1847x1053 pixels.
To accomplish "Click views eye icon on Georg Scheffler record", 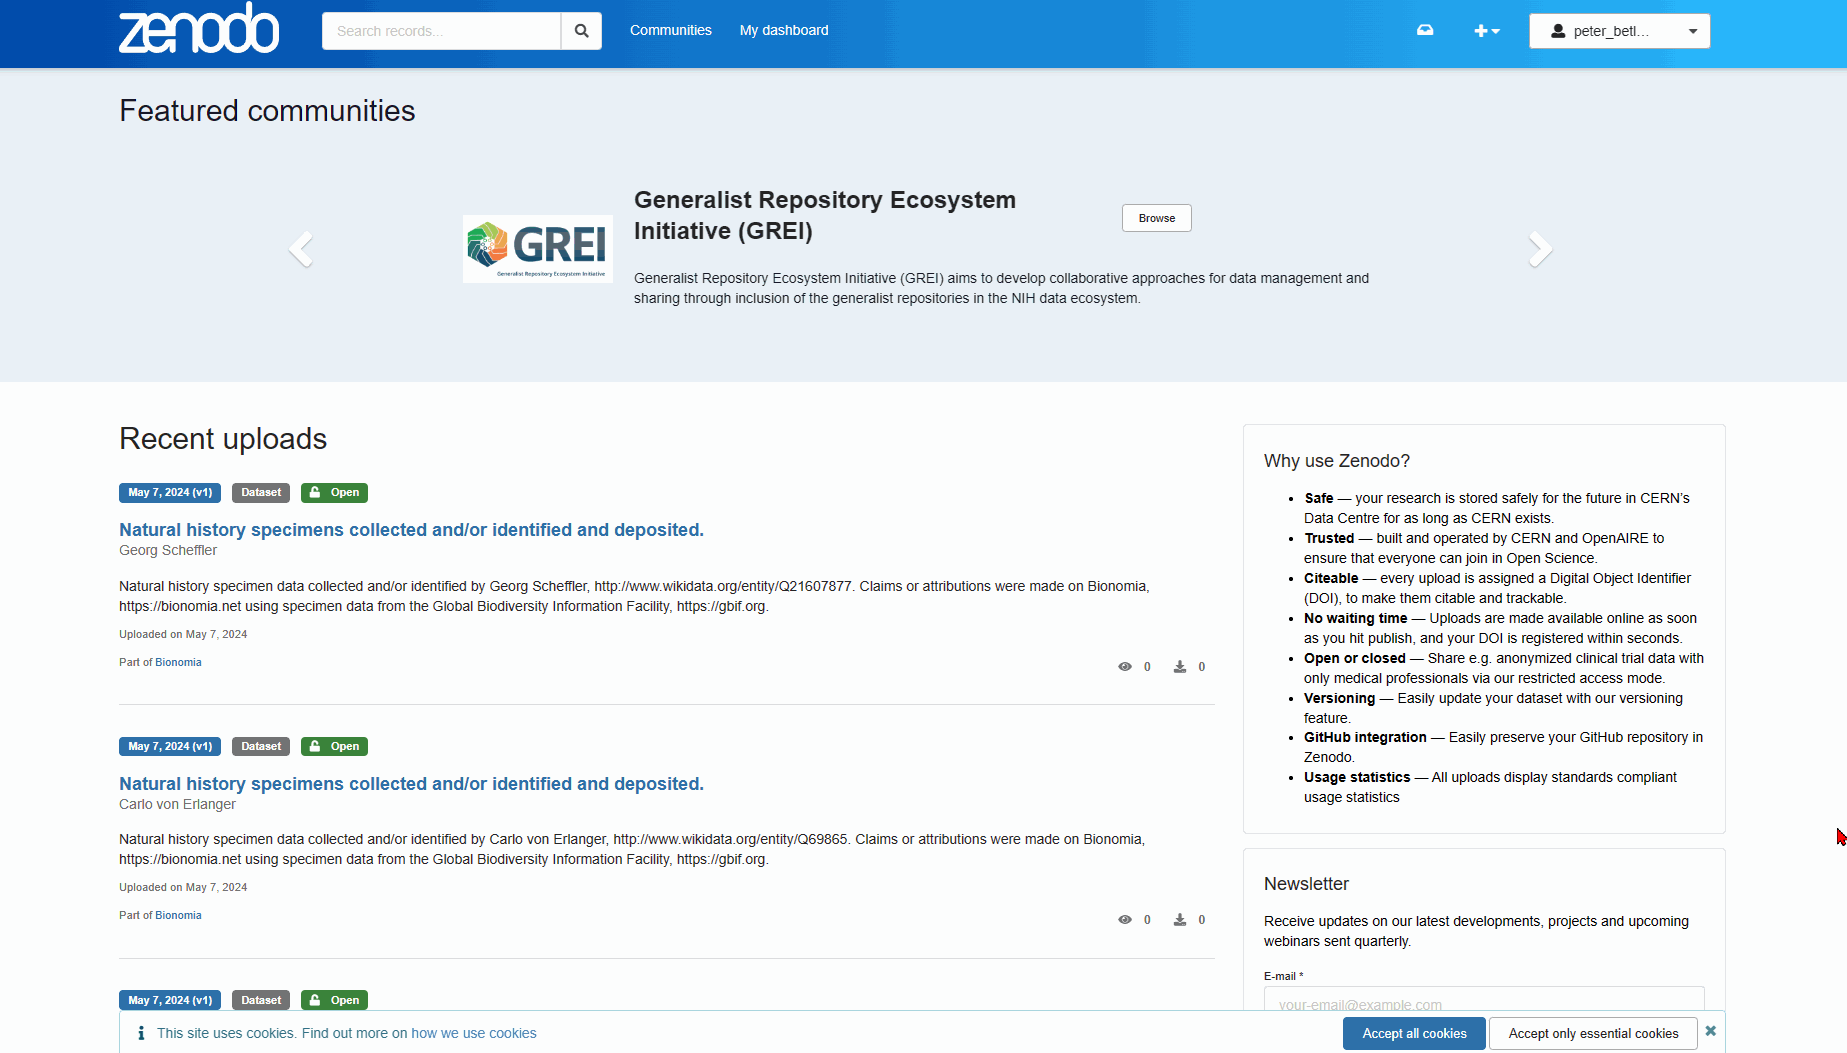I will click(x=1125, y=667).
